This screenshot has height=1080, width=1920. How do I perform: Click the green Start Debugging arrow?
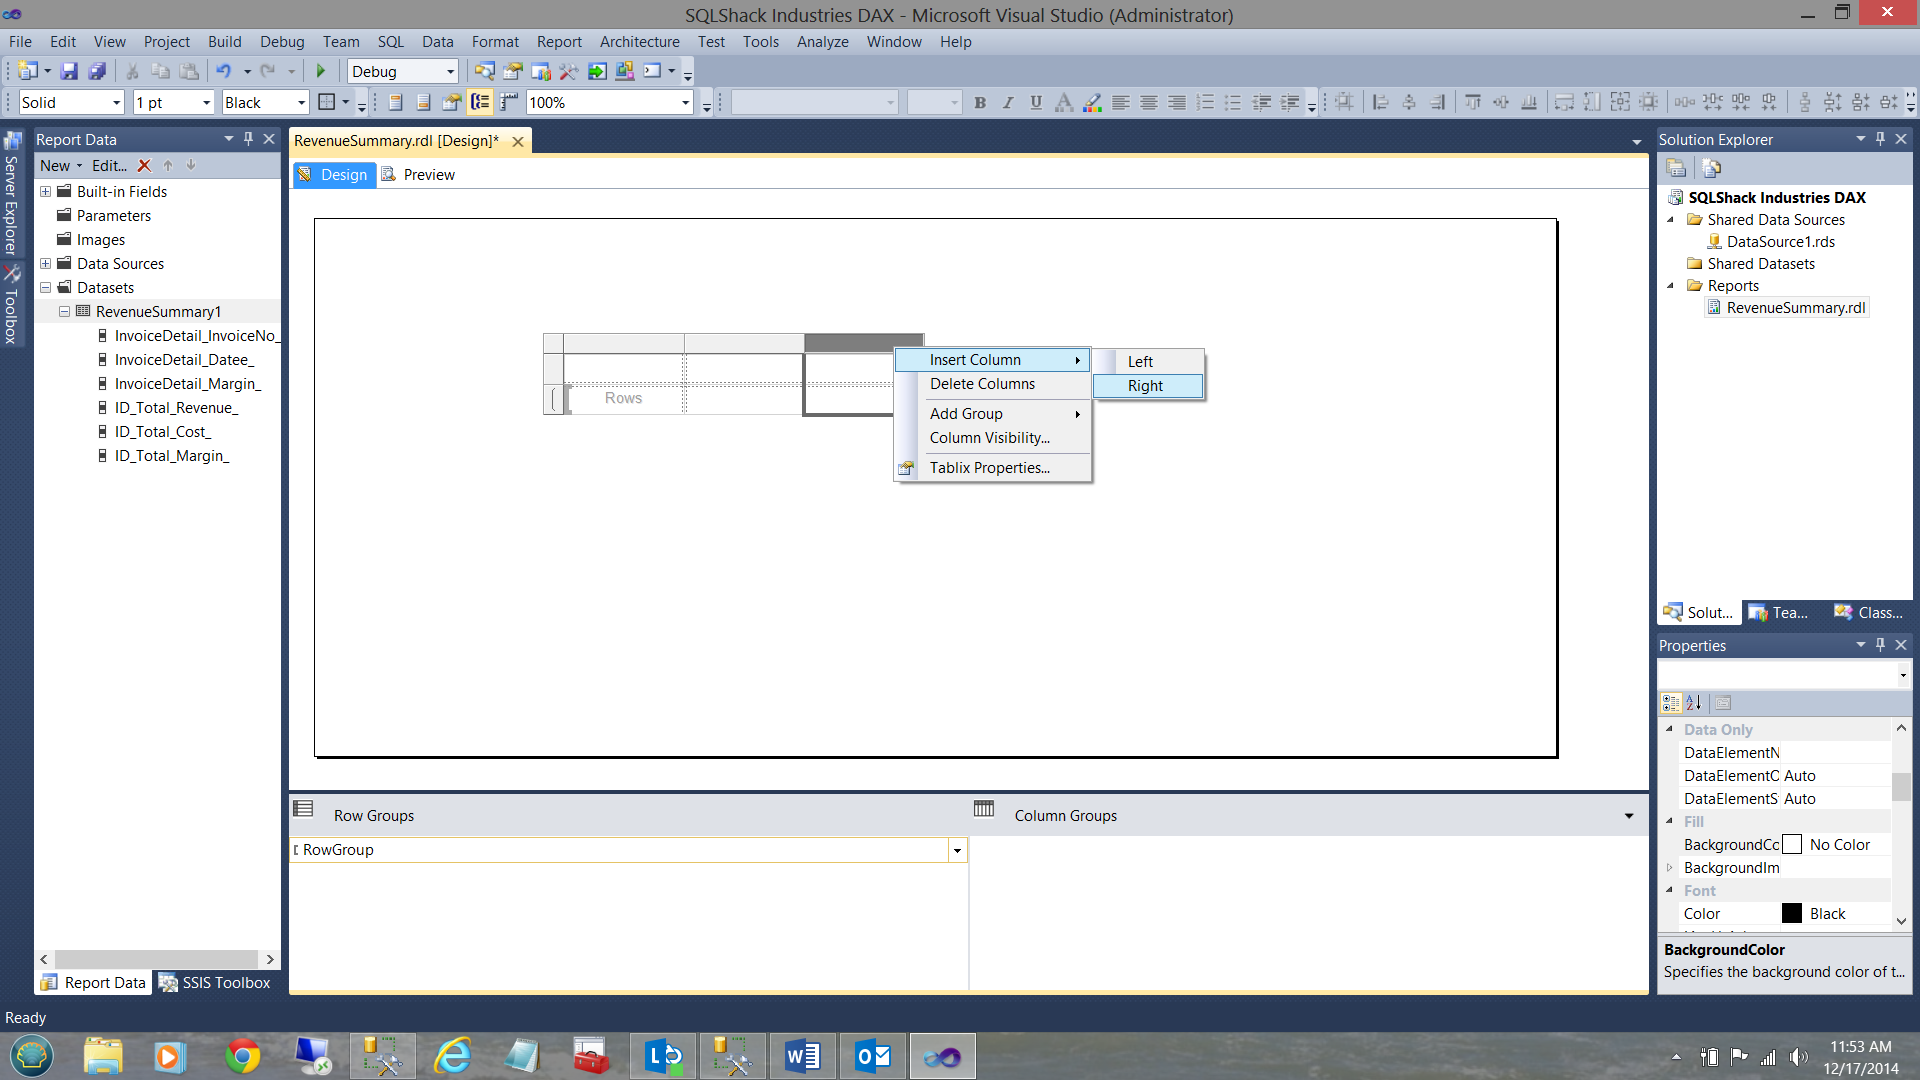321,71
